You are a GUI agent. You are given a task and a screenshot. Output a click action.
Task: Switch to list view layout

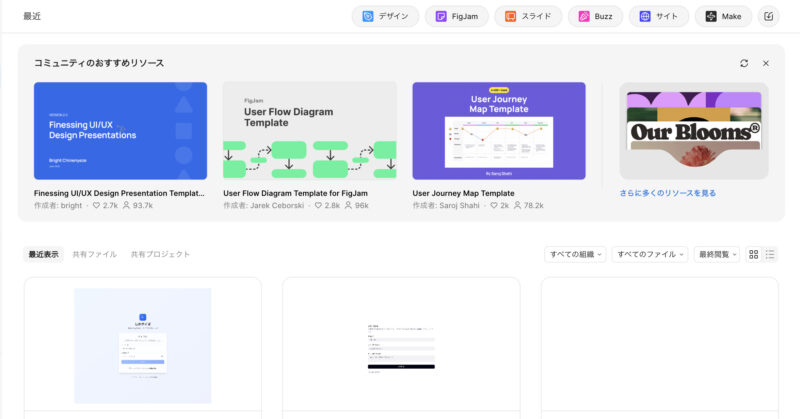point(770,254)
